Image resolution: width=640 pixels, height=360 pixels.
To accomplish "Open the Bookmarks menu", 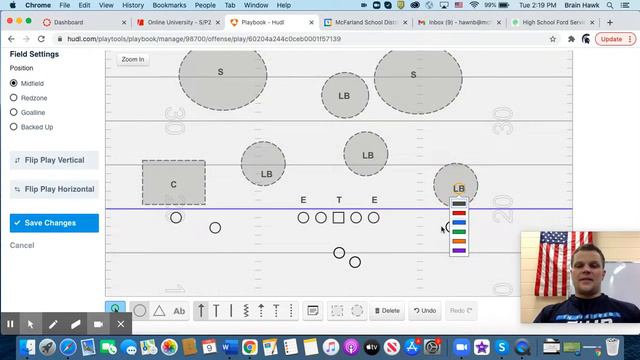I will click(x=169, y=5).
